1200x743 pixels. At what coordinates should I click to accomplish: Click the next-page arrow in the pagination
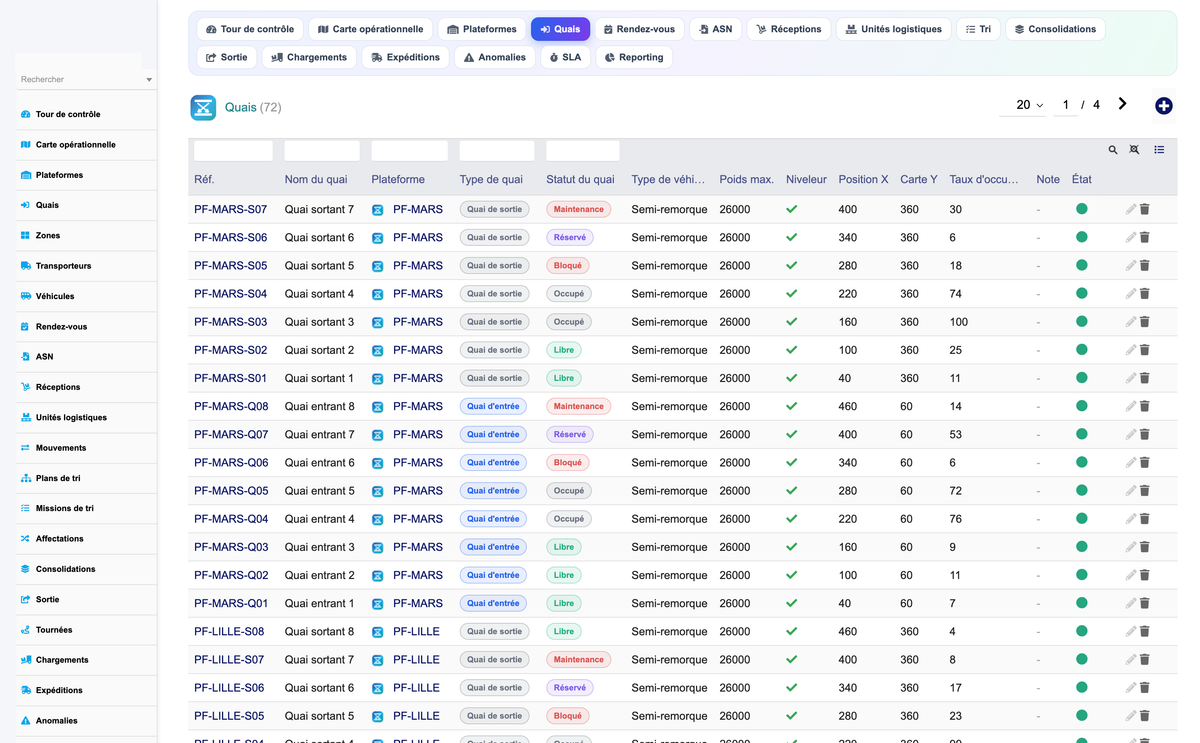[x=1123, y=104]
